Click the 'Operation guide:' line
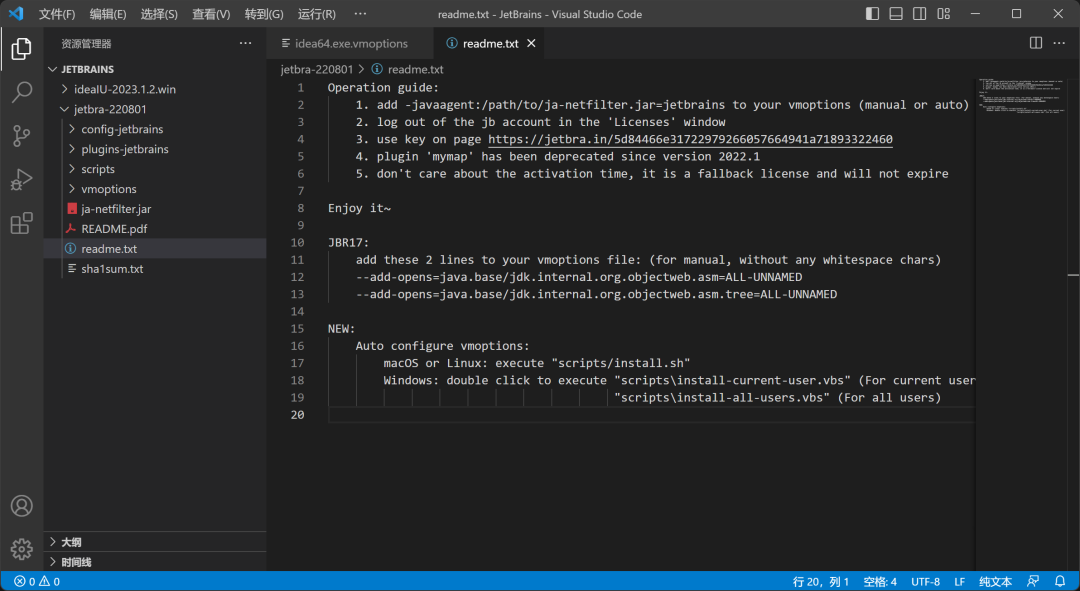This screenshot has width=1080, height=591. 383,87
